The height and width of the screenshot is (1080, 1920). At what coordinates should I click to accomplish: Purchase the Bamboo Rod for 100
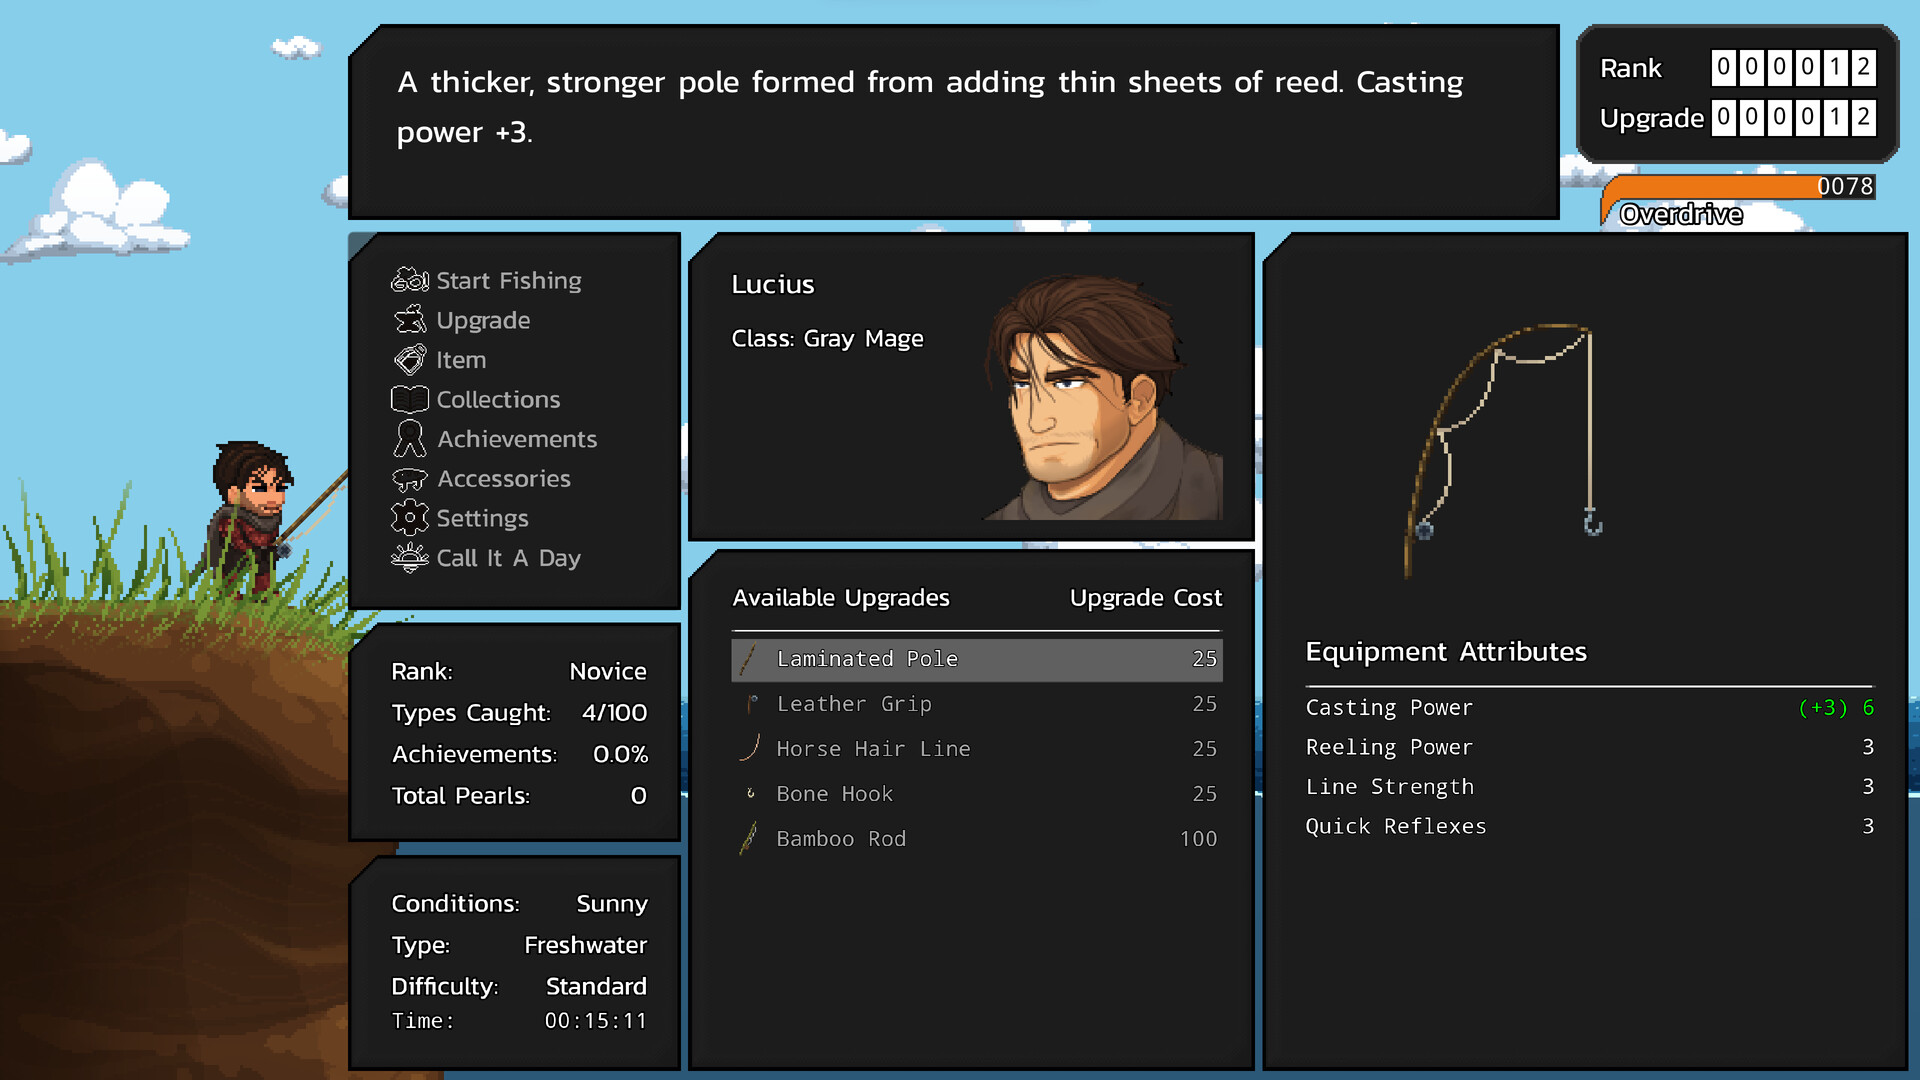pos(975,838)
